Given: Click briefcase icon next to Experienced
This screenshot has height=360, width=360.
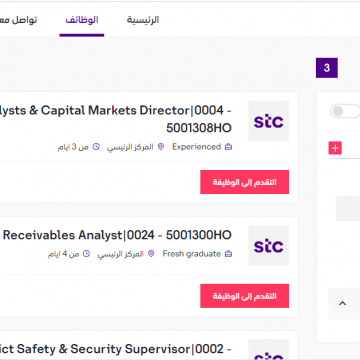Looking at the screenshot, I should [x=228, y=147].
